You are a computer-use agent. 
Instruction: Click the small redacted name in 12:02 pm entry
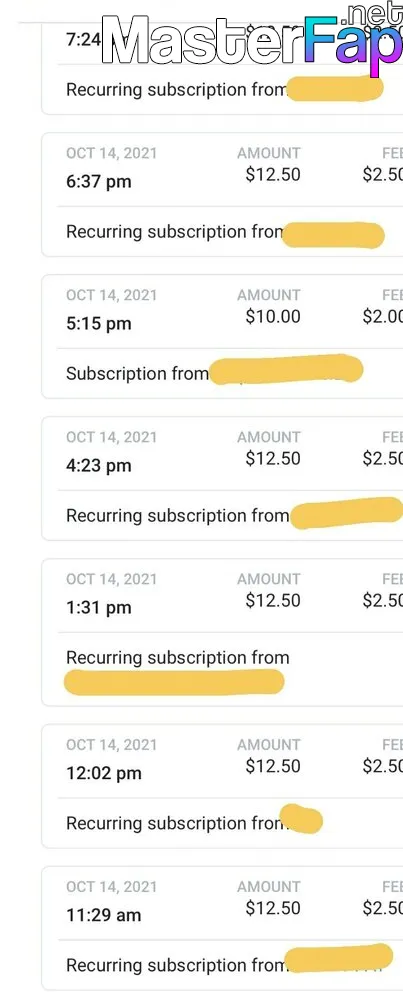(302, 820)
